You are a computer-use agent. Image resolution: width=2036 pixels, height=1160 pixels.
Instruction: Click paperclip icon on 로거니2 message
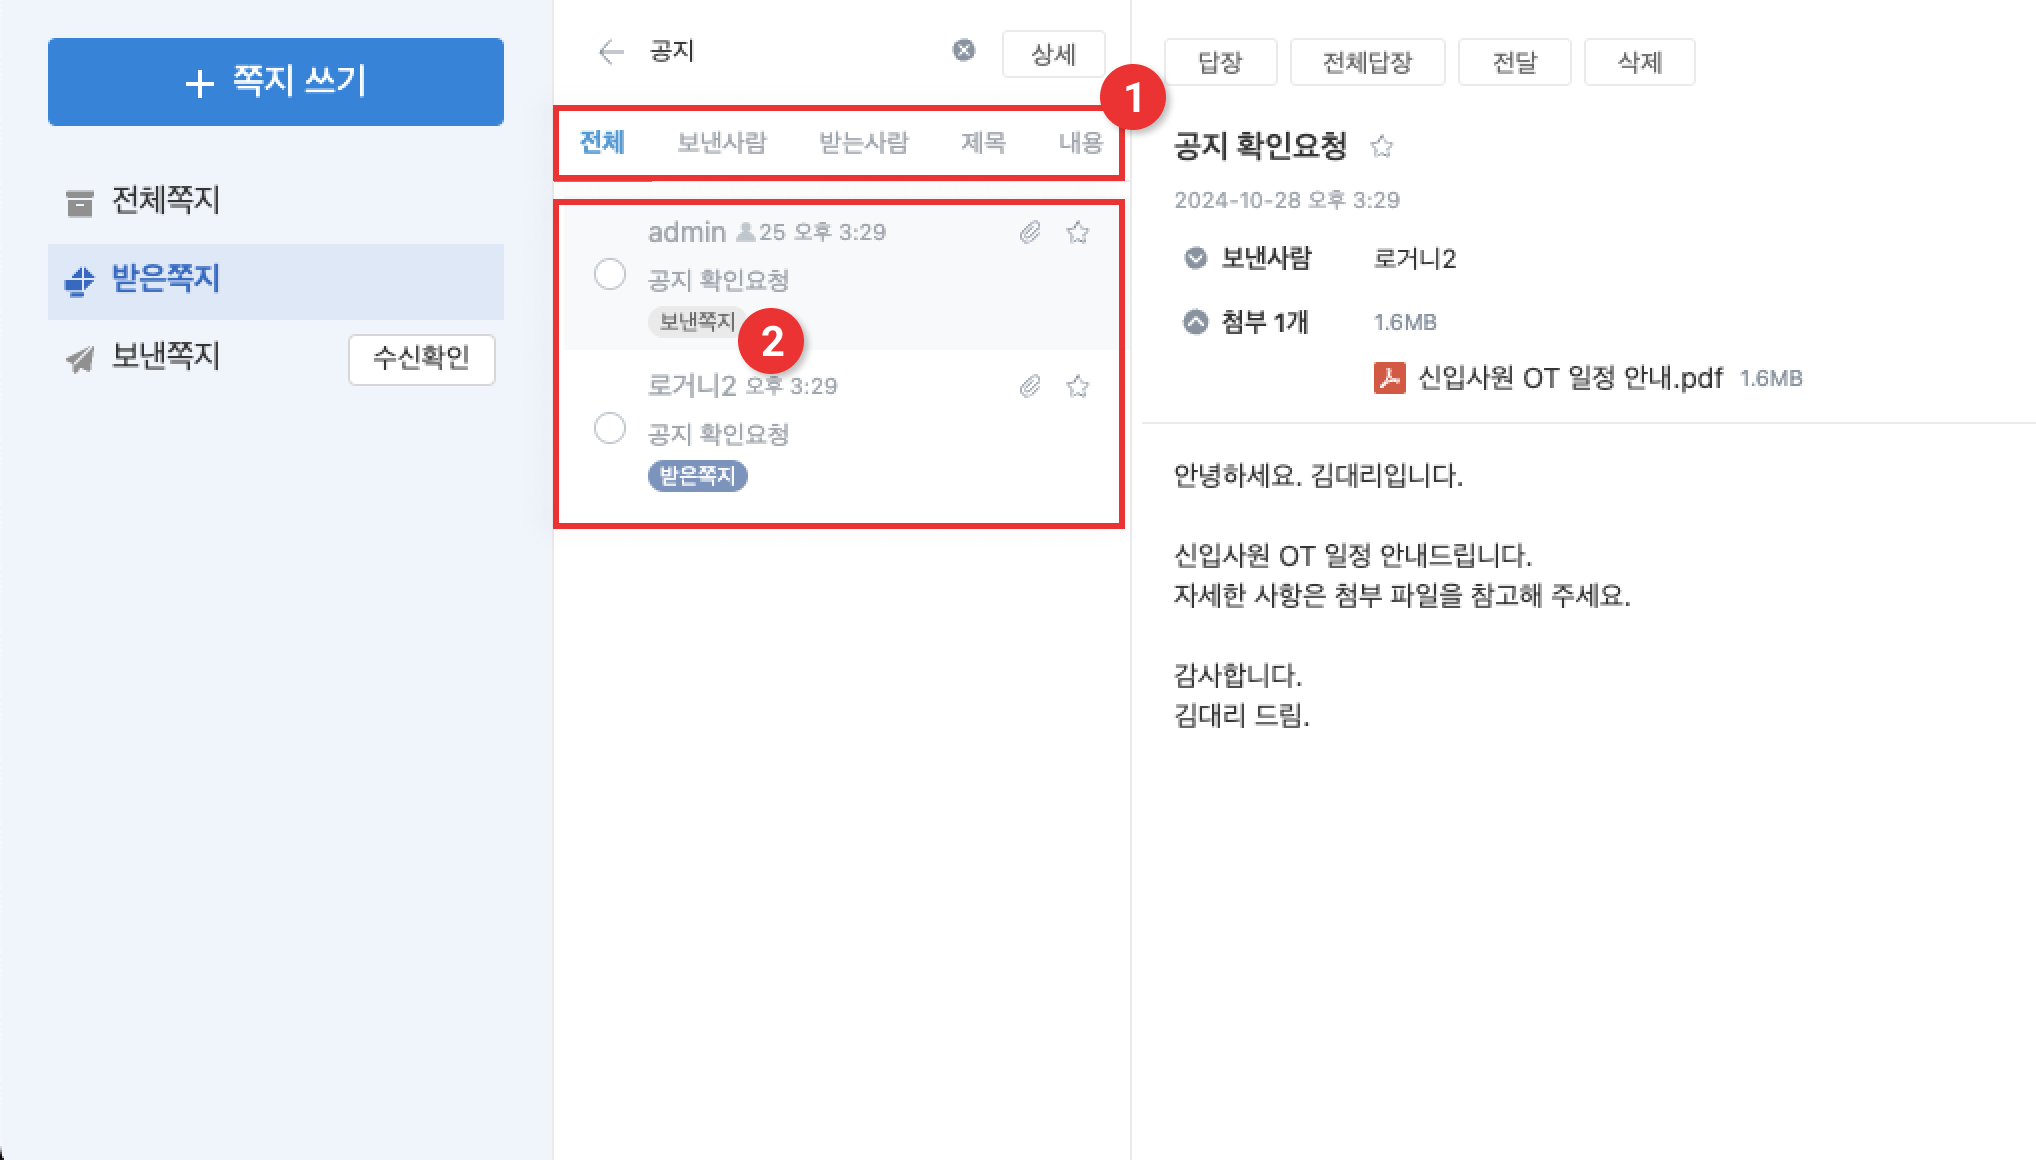click(1030, 387)
